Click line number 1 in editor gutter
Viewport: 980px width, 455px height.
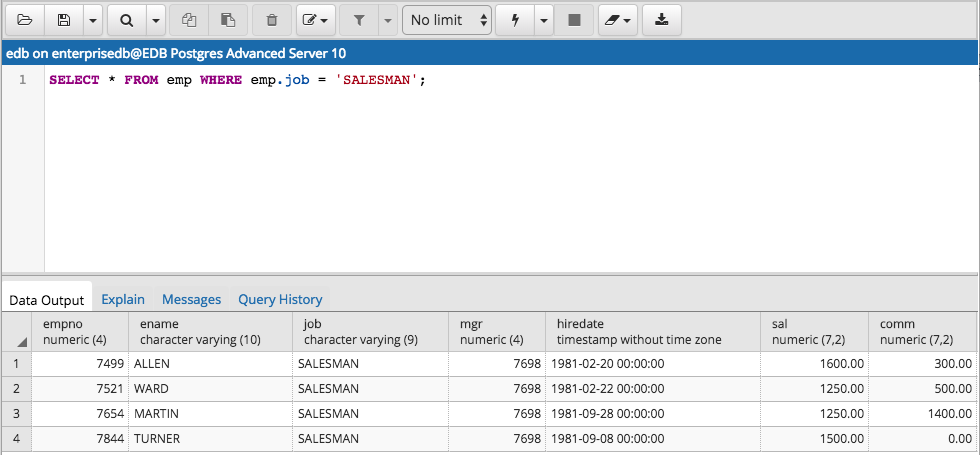point(22,80)
